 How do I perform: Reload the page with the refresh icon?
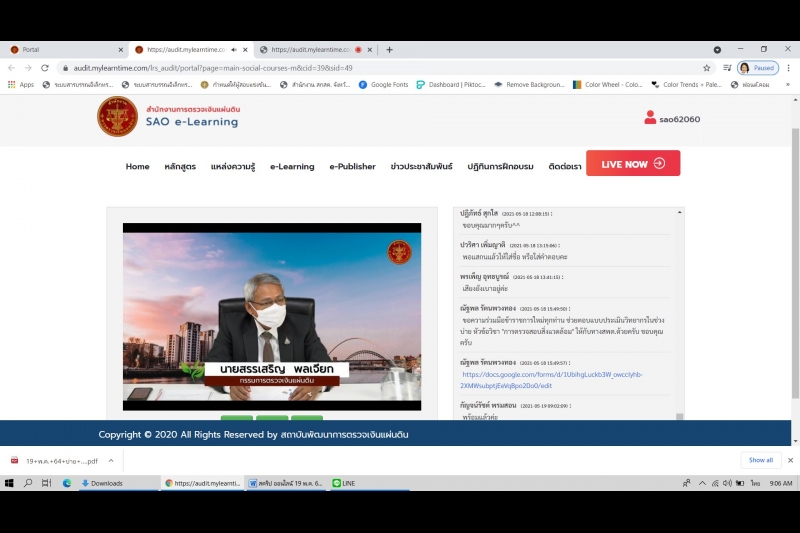click(45, 68)
